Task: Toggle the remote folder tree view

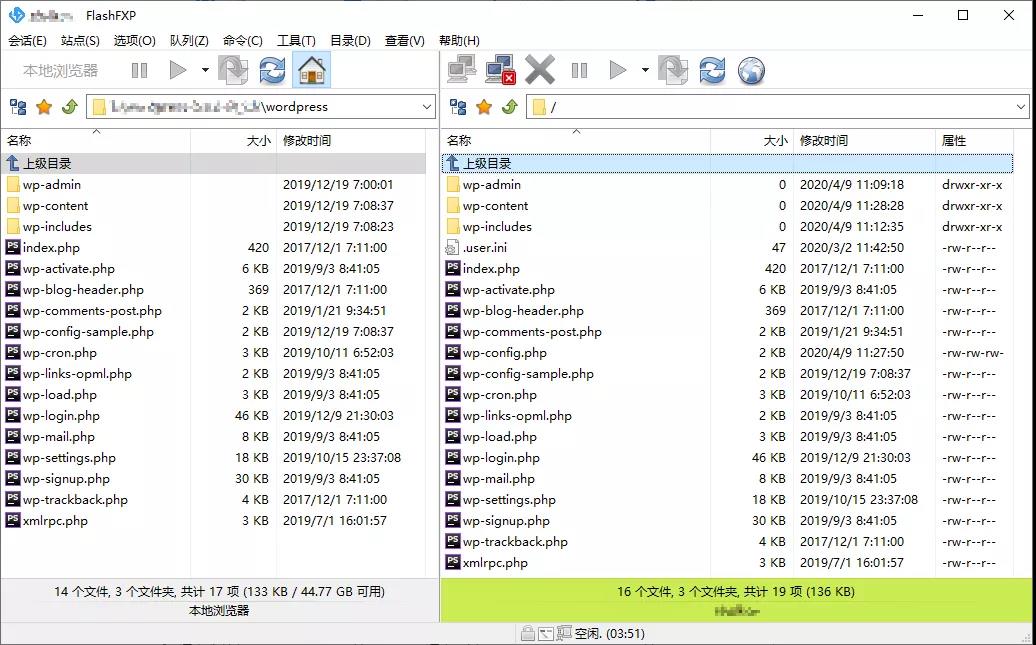Action: 458,106
